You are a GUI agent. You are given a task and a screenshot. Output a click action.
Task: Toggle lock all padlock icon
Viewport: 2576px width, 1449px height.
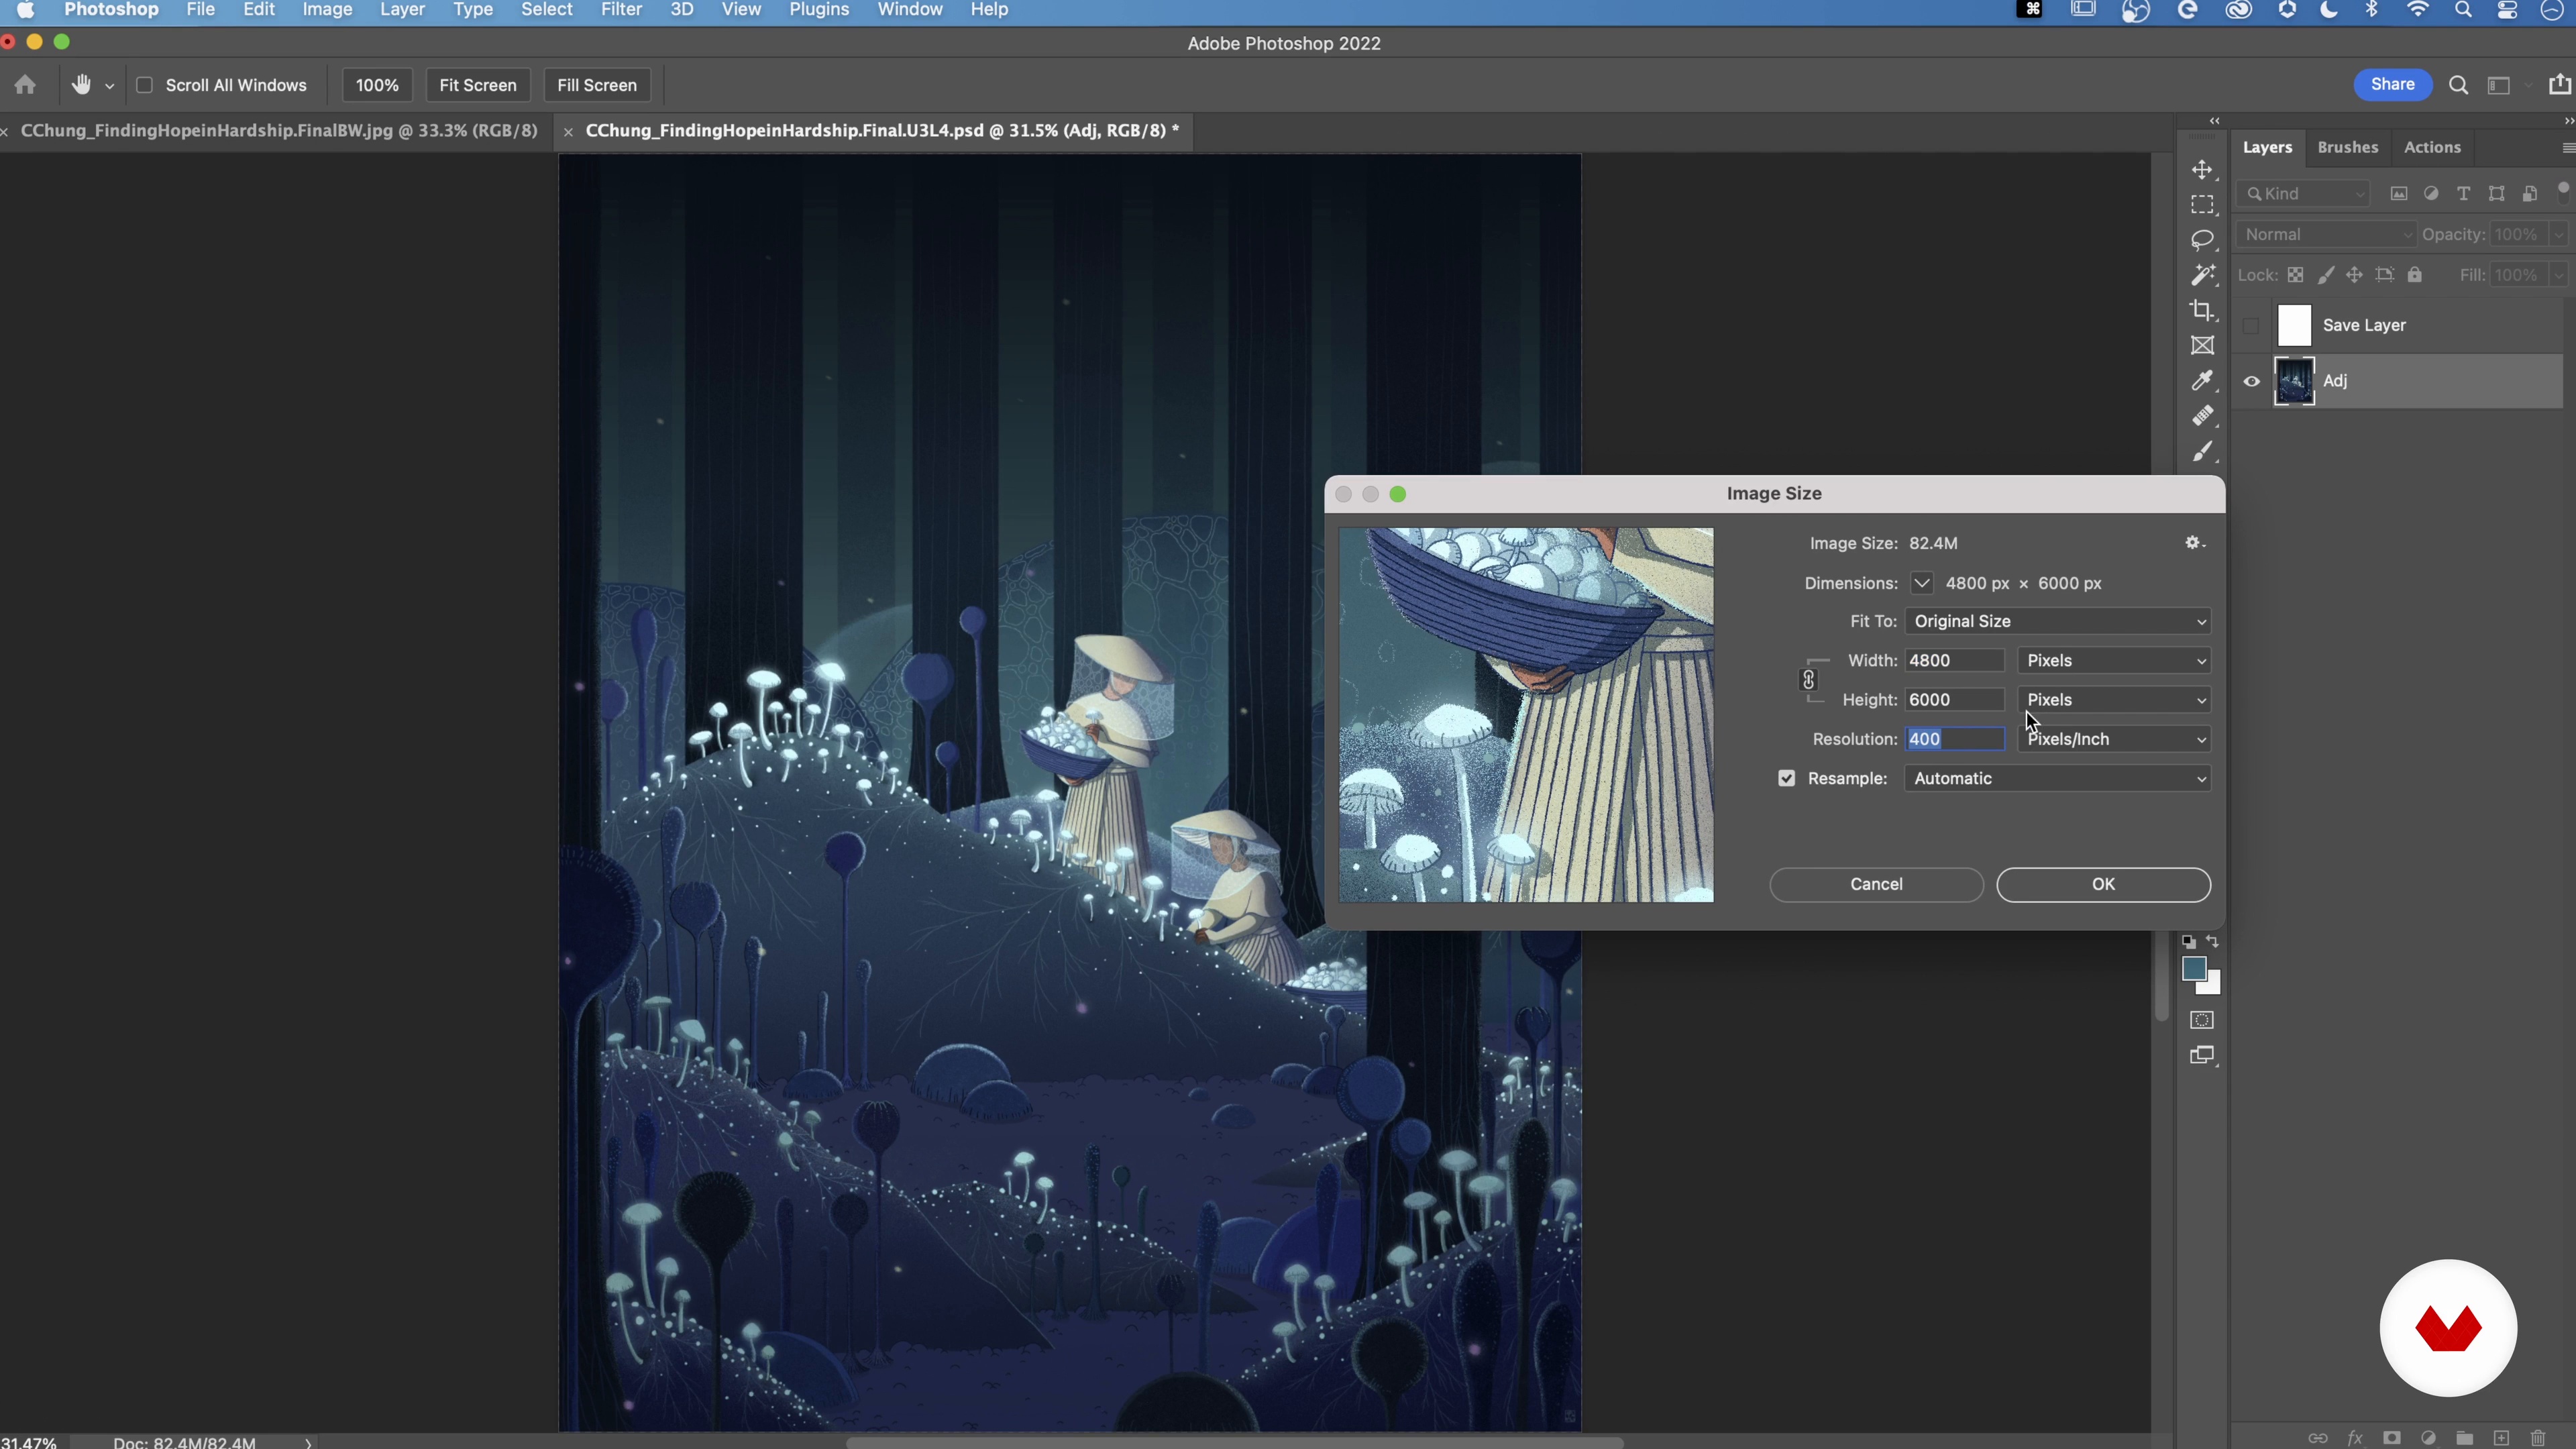[x=2415, y=275]
